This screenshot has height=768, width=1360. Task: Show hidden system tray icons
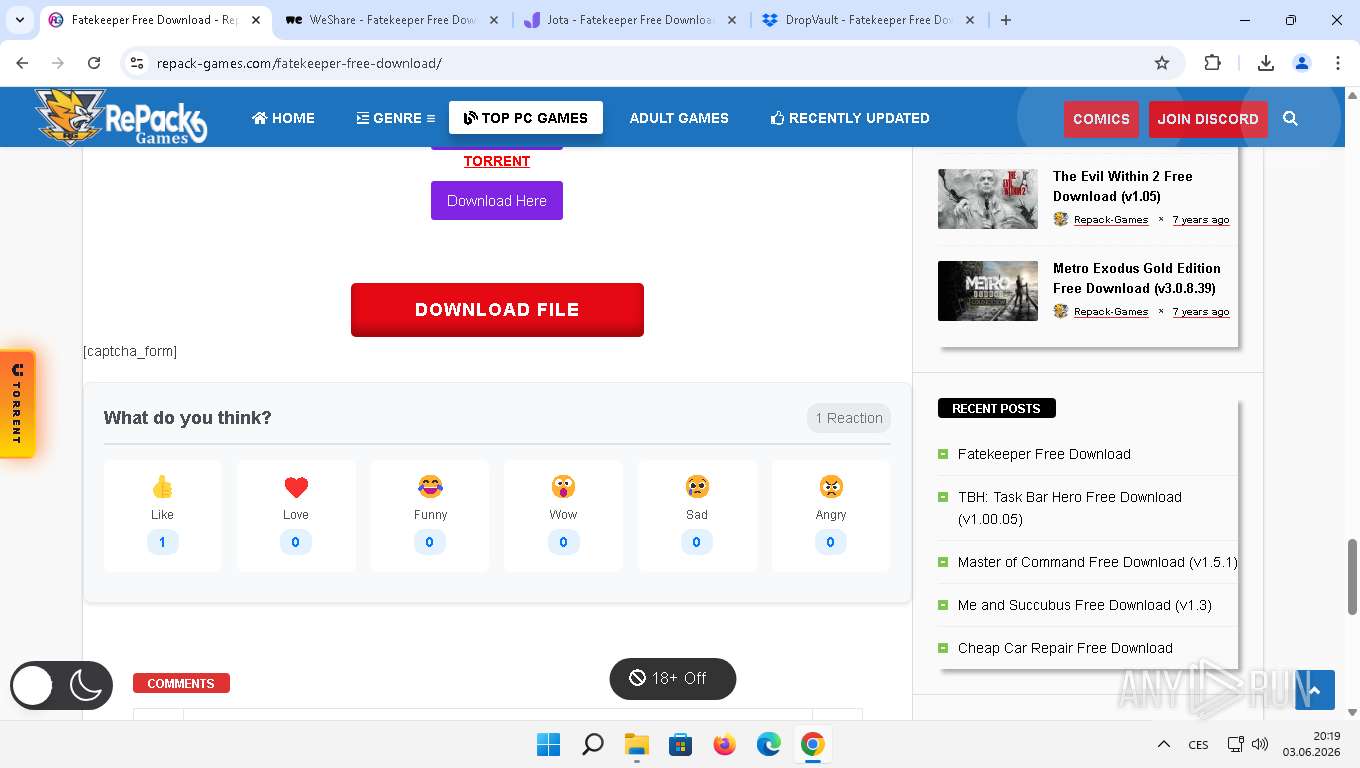(x=1164, y=744)
